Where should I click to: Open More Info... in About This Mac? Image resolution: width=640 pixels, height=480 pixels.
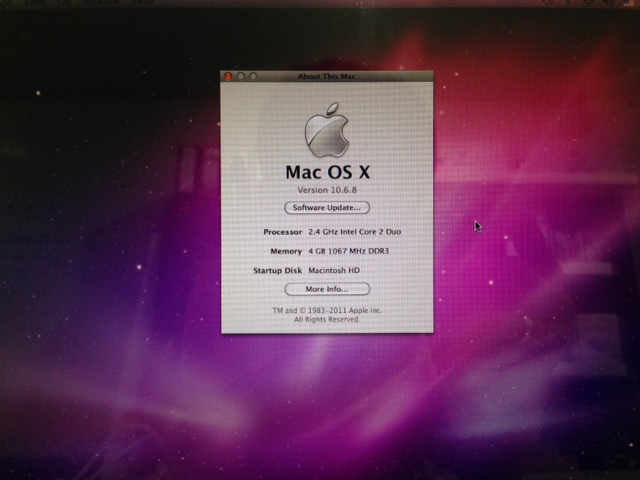[327, 289]
